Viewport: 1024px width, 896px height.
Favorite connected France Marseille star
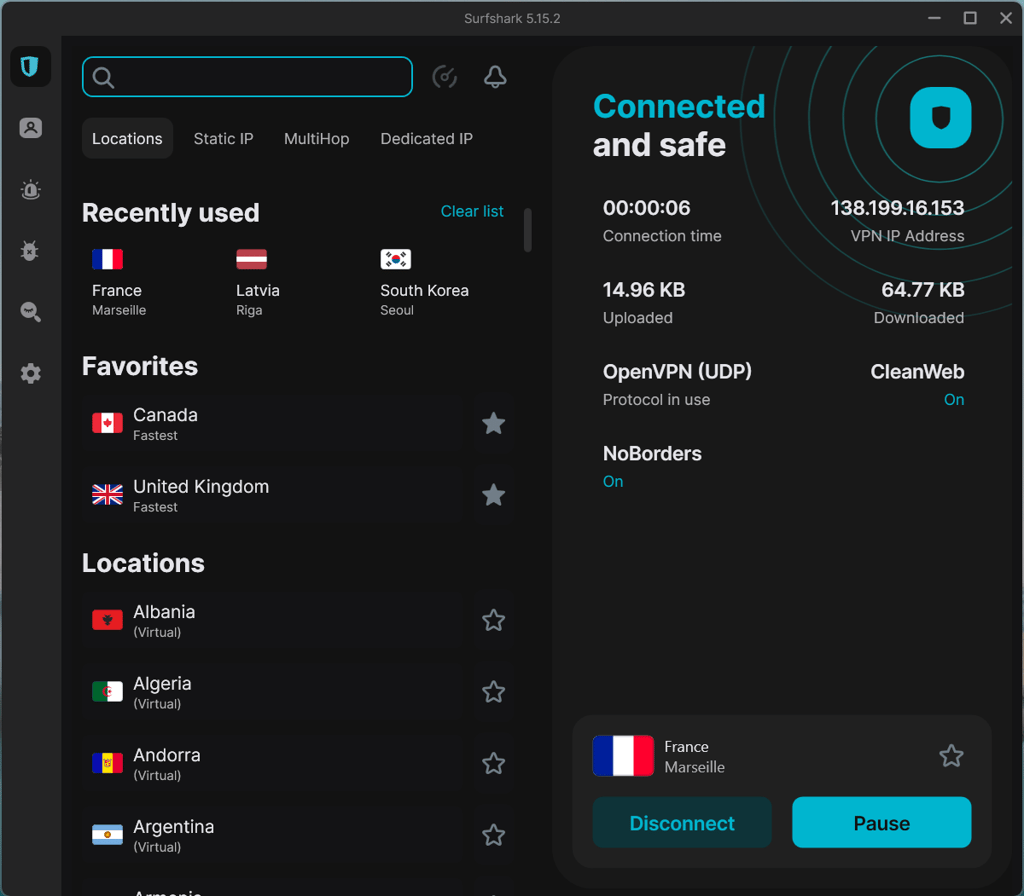[x=951, y=756]
